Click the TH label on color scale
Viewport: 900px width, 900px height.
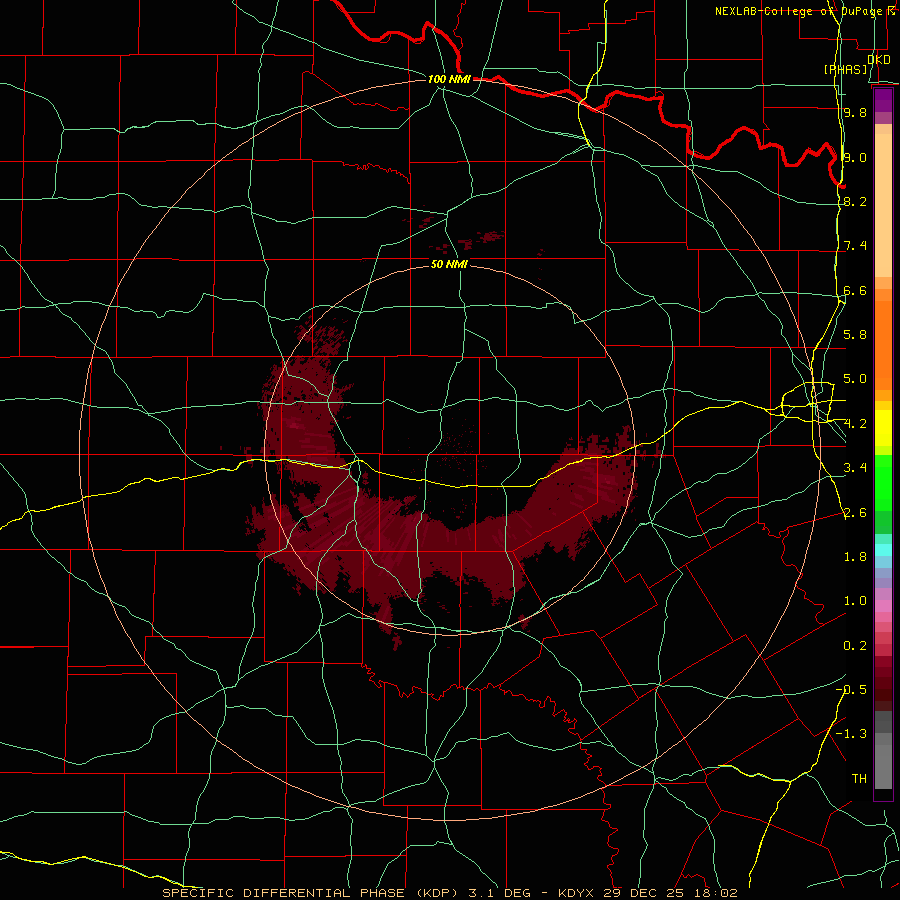click(859, 779)
